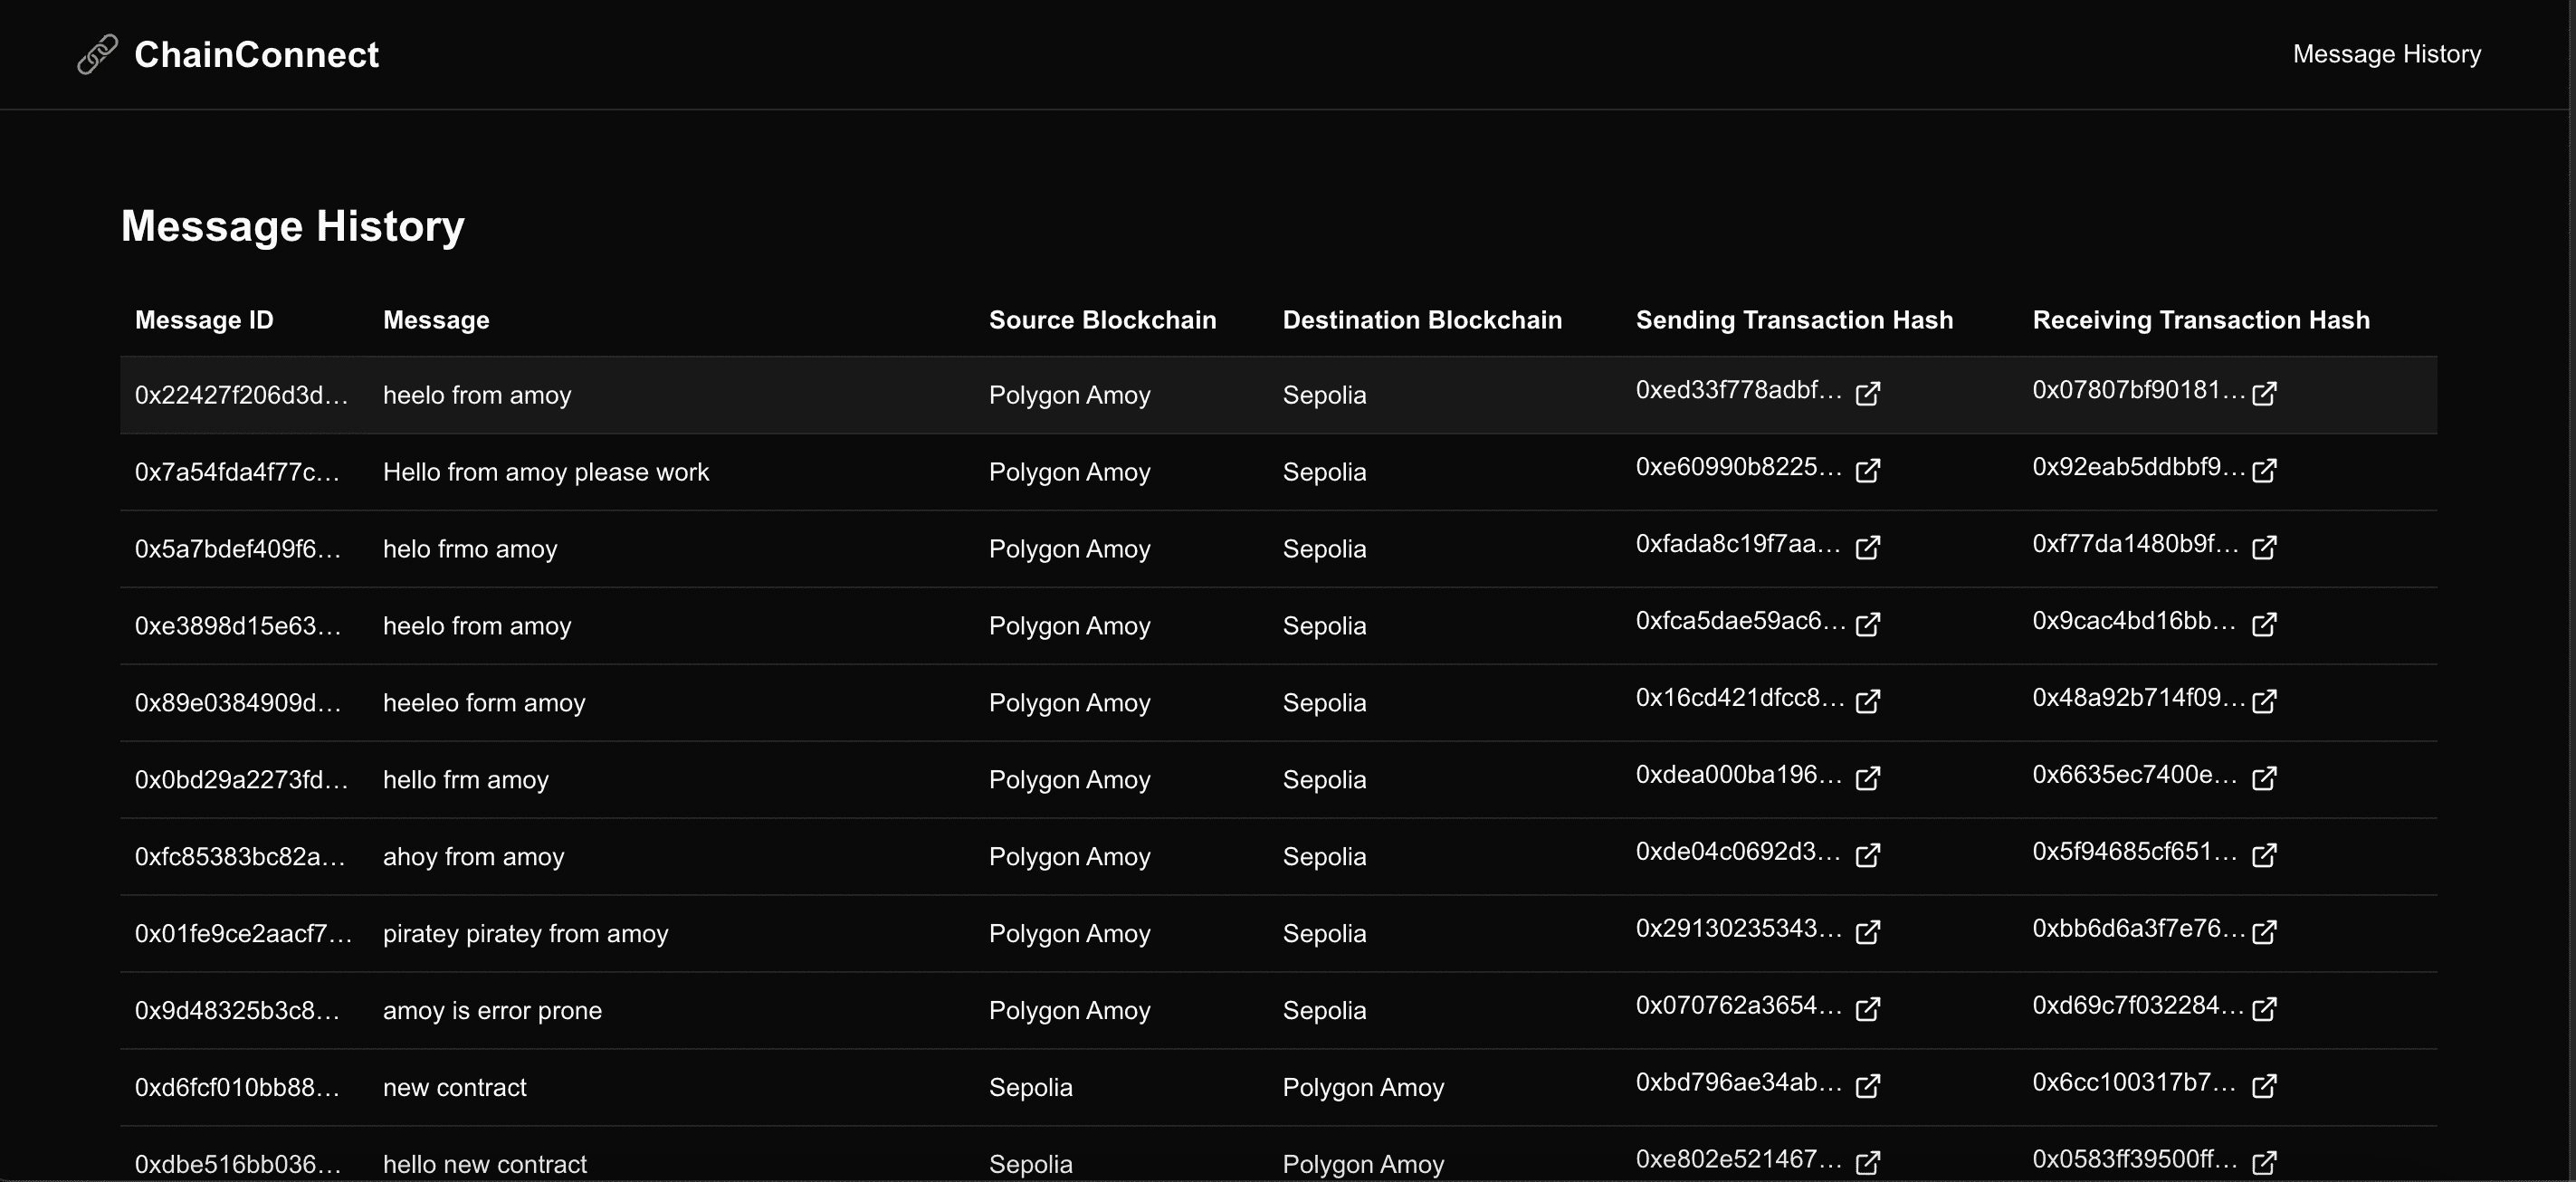Image resolution: width=2576 pixels, height=1182 pixels.
Task: Open external link for sending hash 0x29130235343
Action: (1867, 932)
